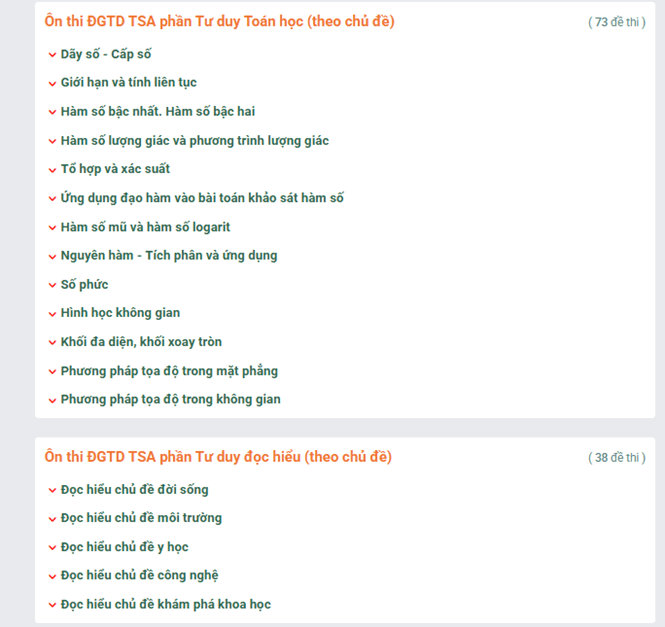Click the arrow icon next to Đọc hiểu chủ đề y học

coord(52,548)
